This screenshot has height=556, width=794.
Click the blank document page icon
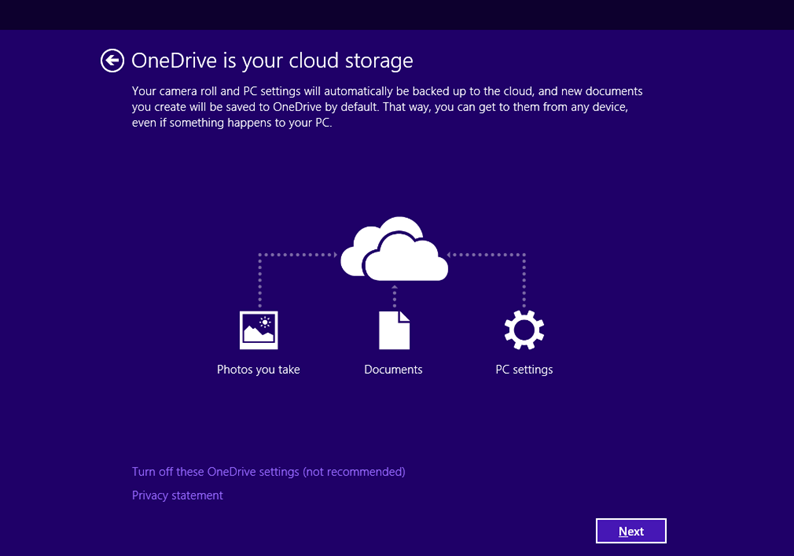click(x=394, y=330)
